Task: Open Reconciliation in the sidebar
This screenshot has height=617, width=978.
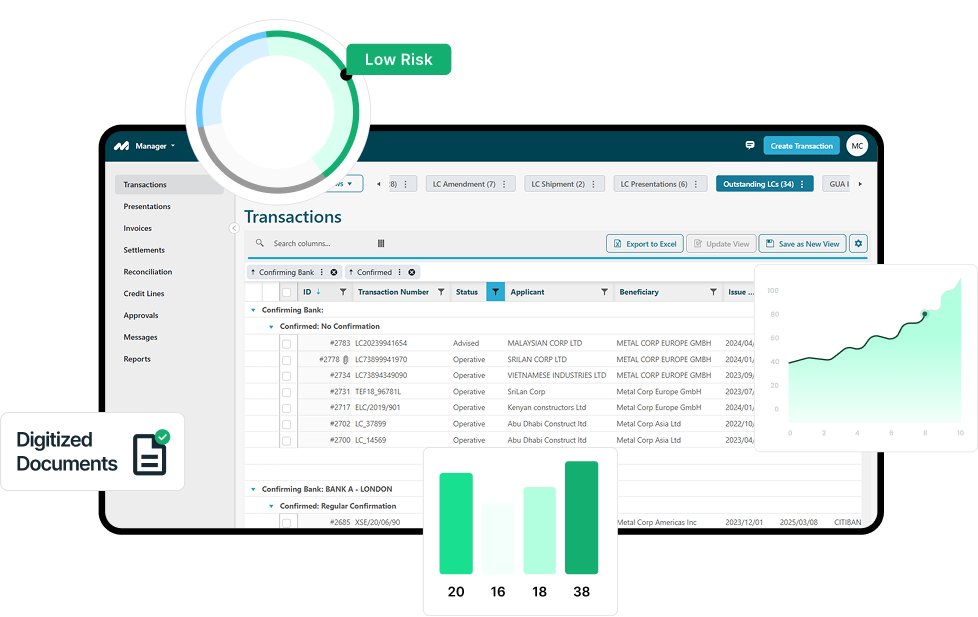Action: tap(147, 272)
